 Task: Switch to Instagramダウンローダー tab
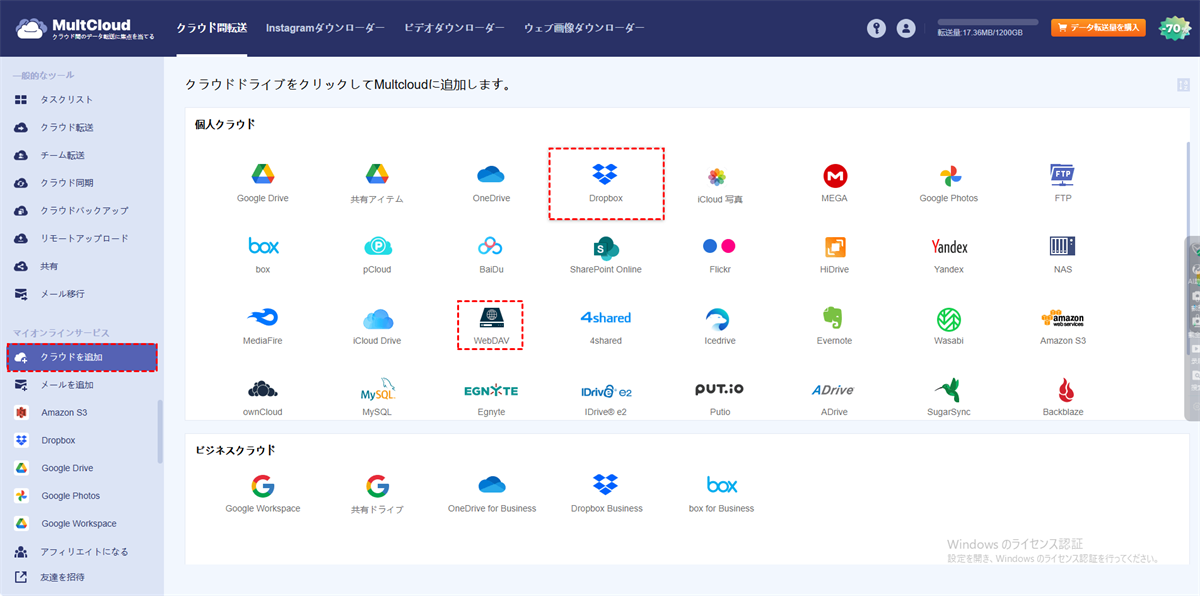[x=325, y=28]
